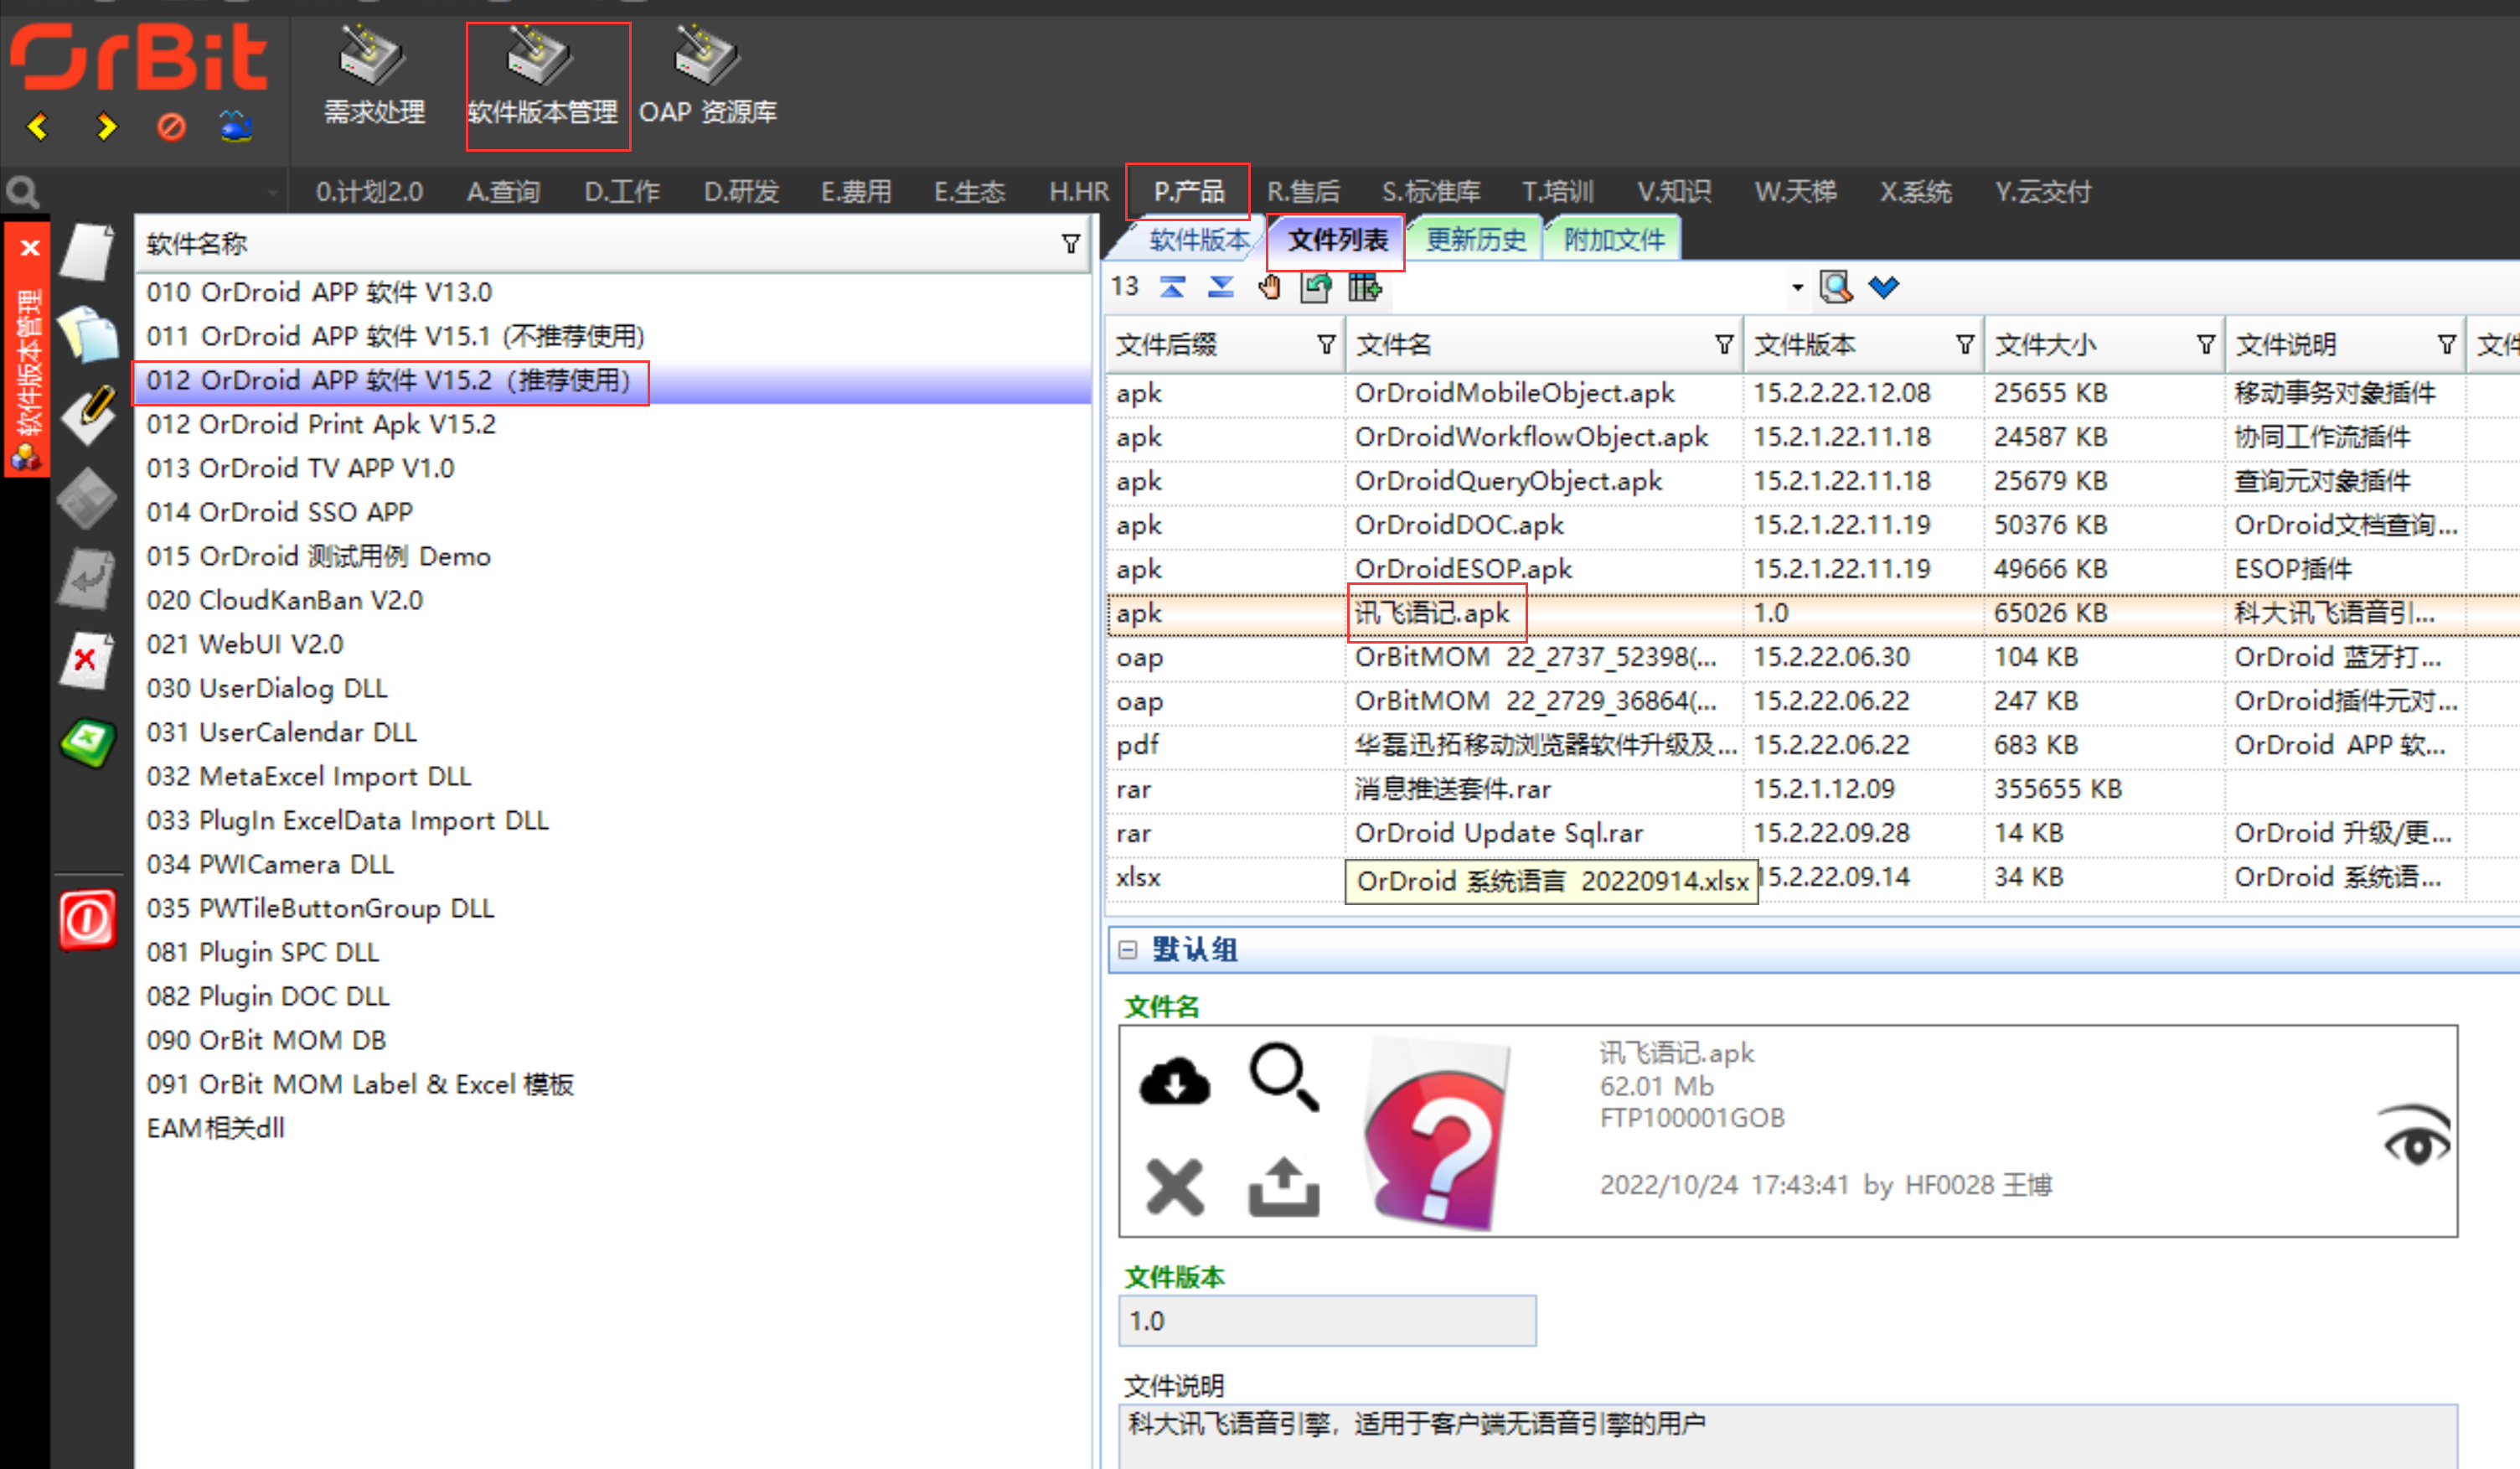
Task: Click the green Excel export sidebar icon
Action: [x=87, y=743]
